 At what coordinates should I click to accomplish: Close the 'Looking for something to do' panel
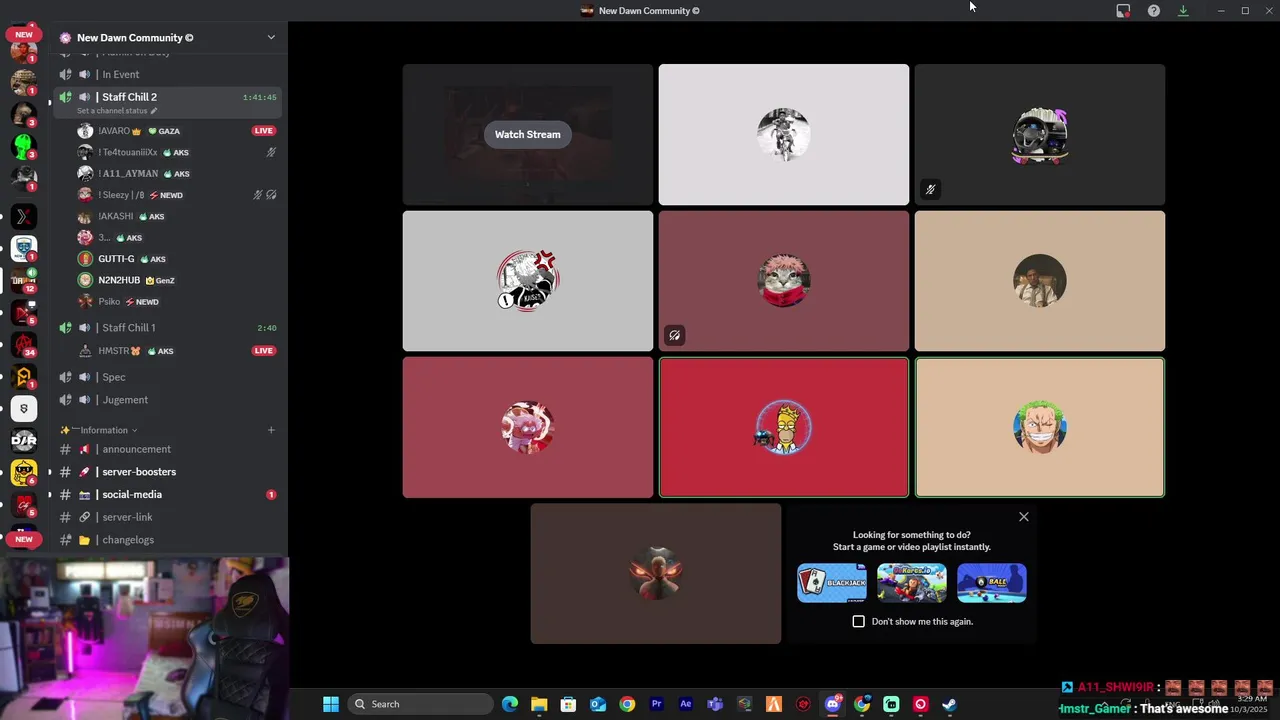1023,517
